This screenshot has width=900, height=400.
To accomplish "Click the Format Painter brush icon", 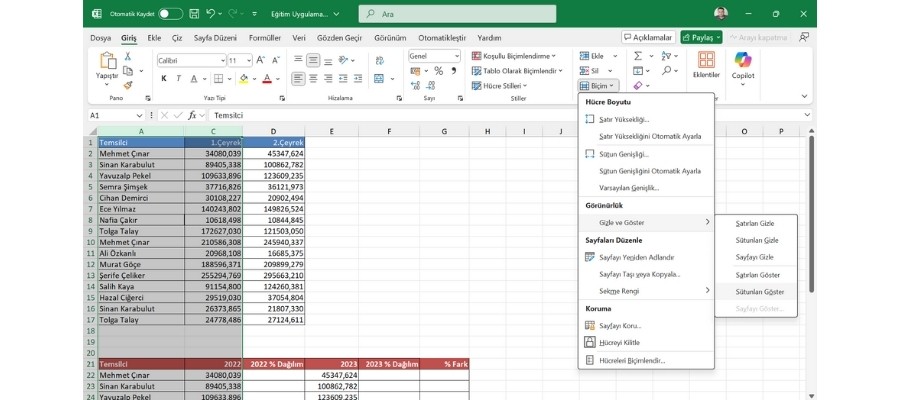I will (128, 85).
